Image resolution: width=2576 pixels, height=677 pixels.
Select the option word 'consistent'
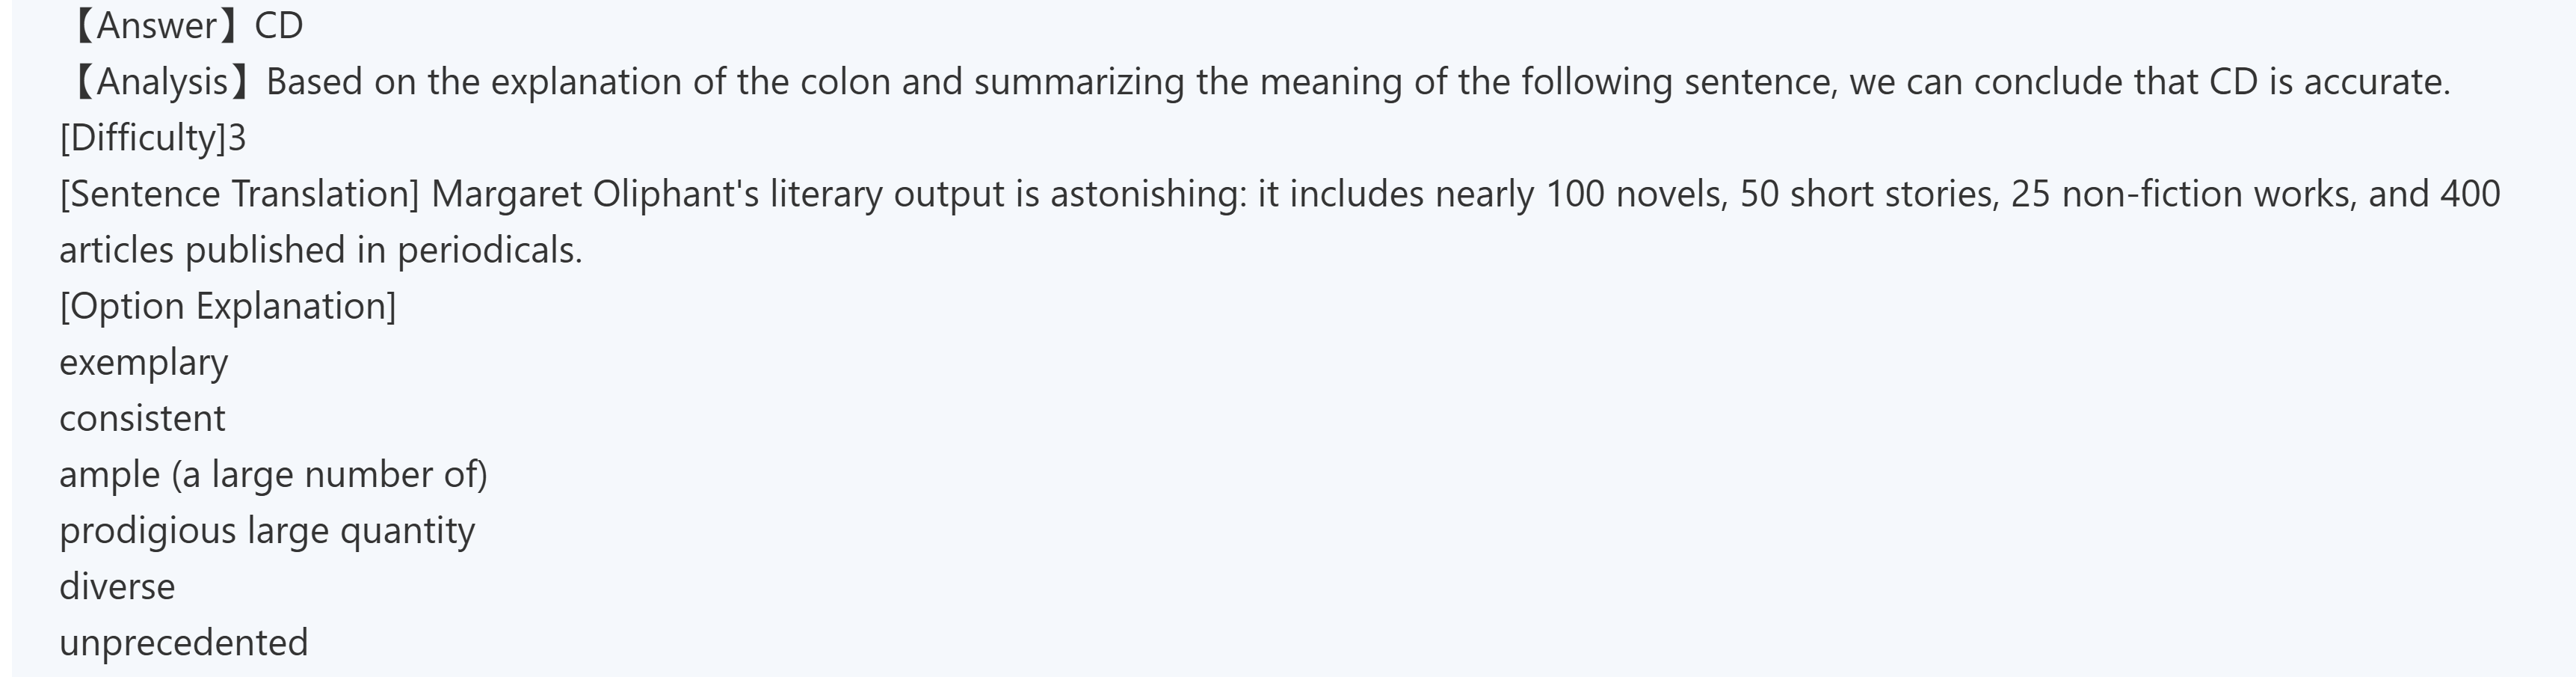click(143, 418)
